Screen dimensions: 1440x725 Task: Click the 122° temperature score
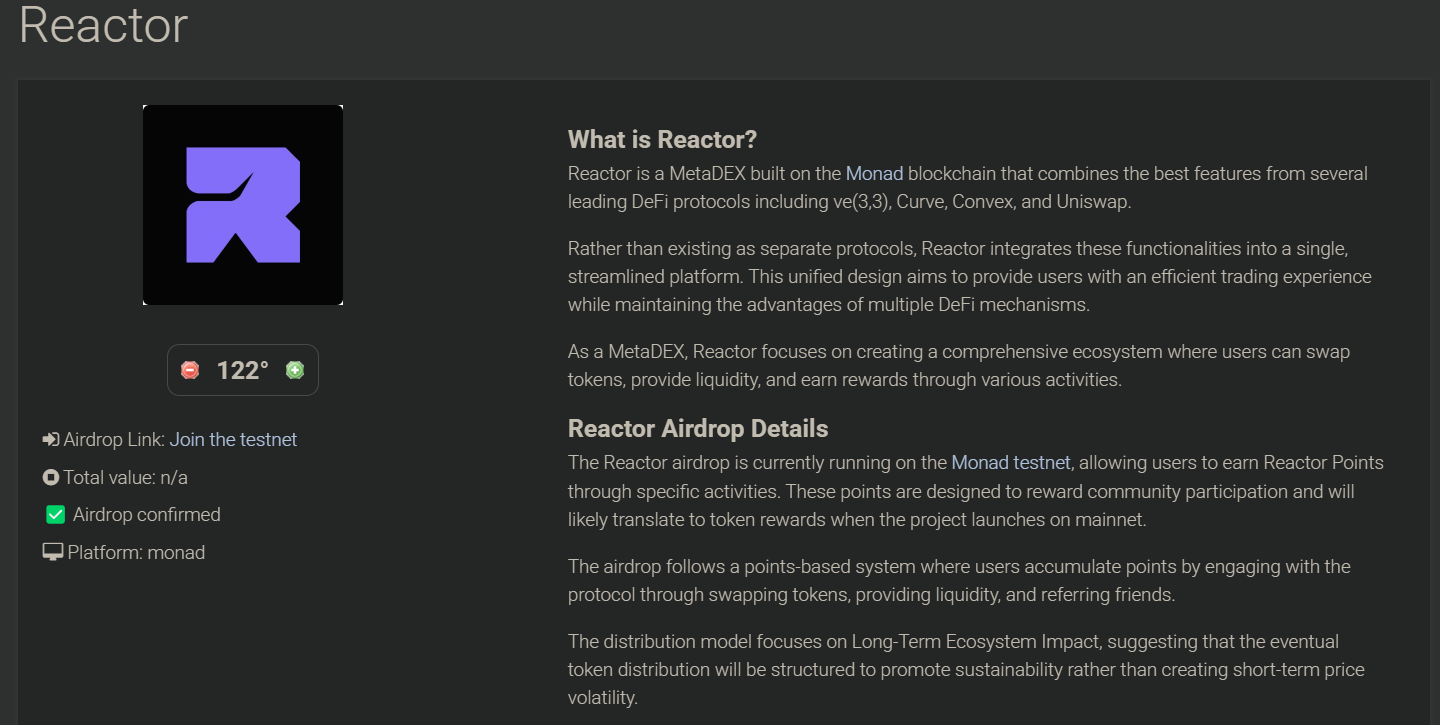[243, 370]
